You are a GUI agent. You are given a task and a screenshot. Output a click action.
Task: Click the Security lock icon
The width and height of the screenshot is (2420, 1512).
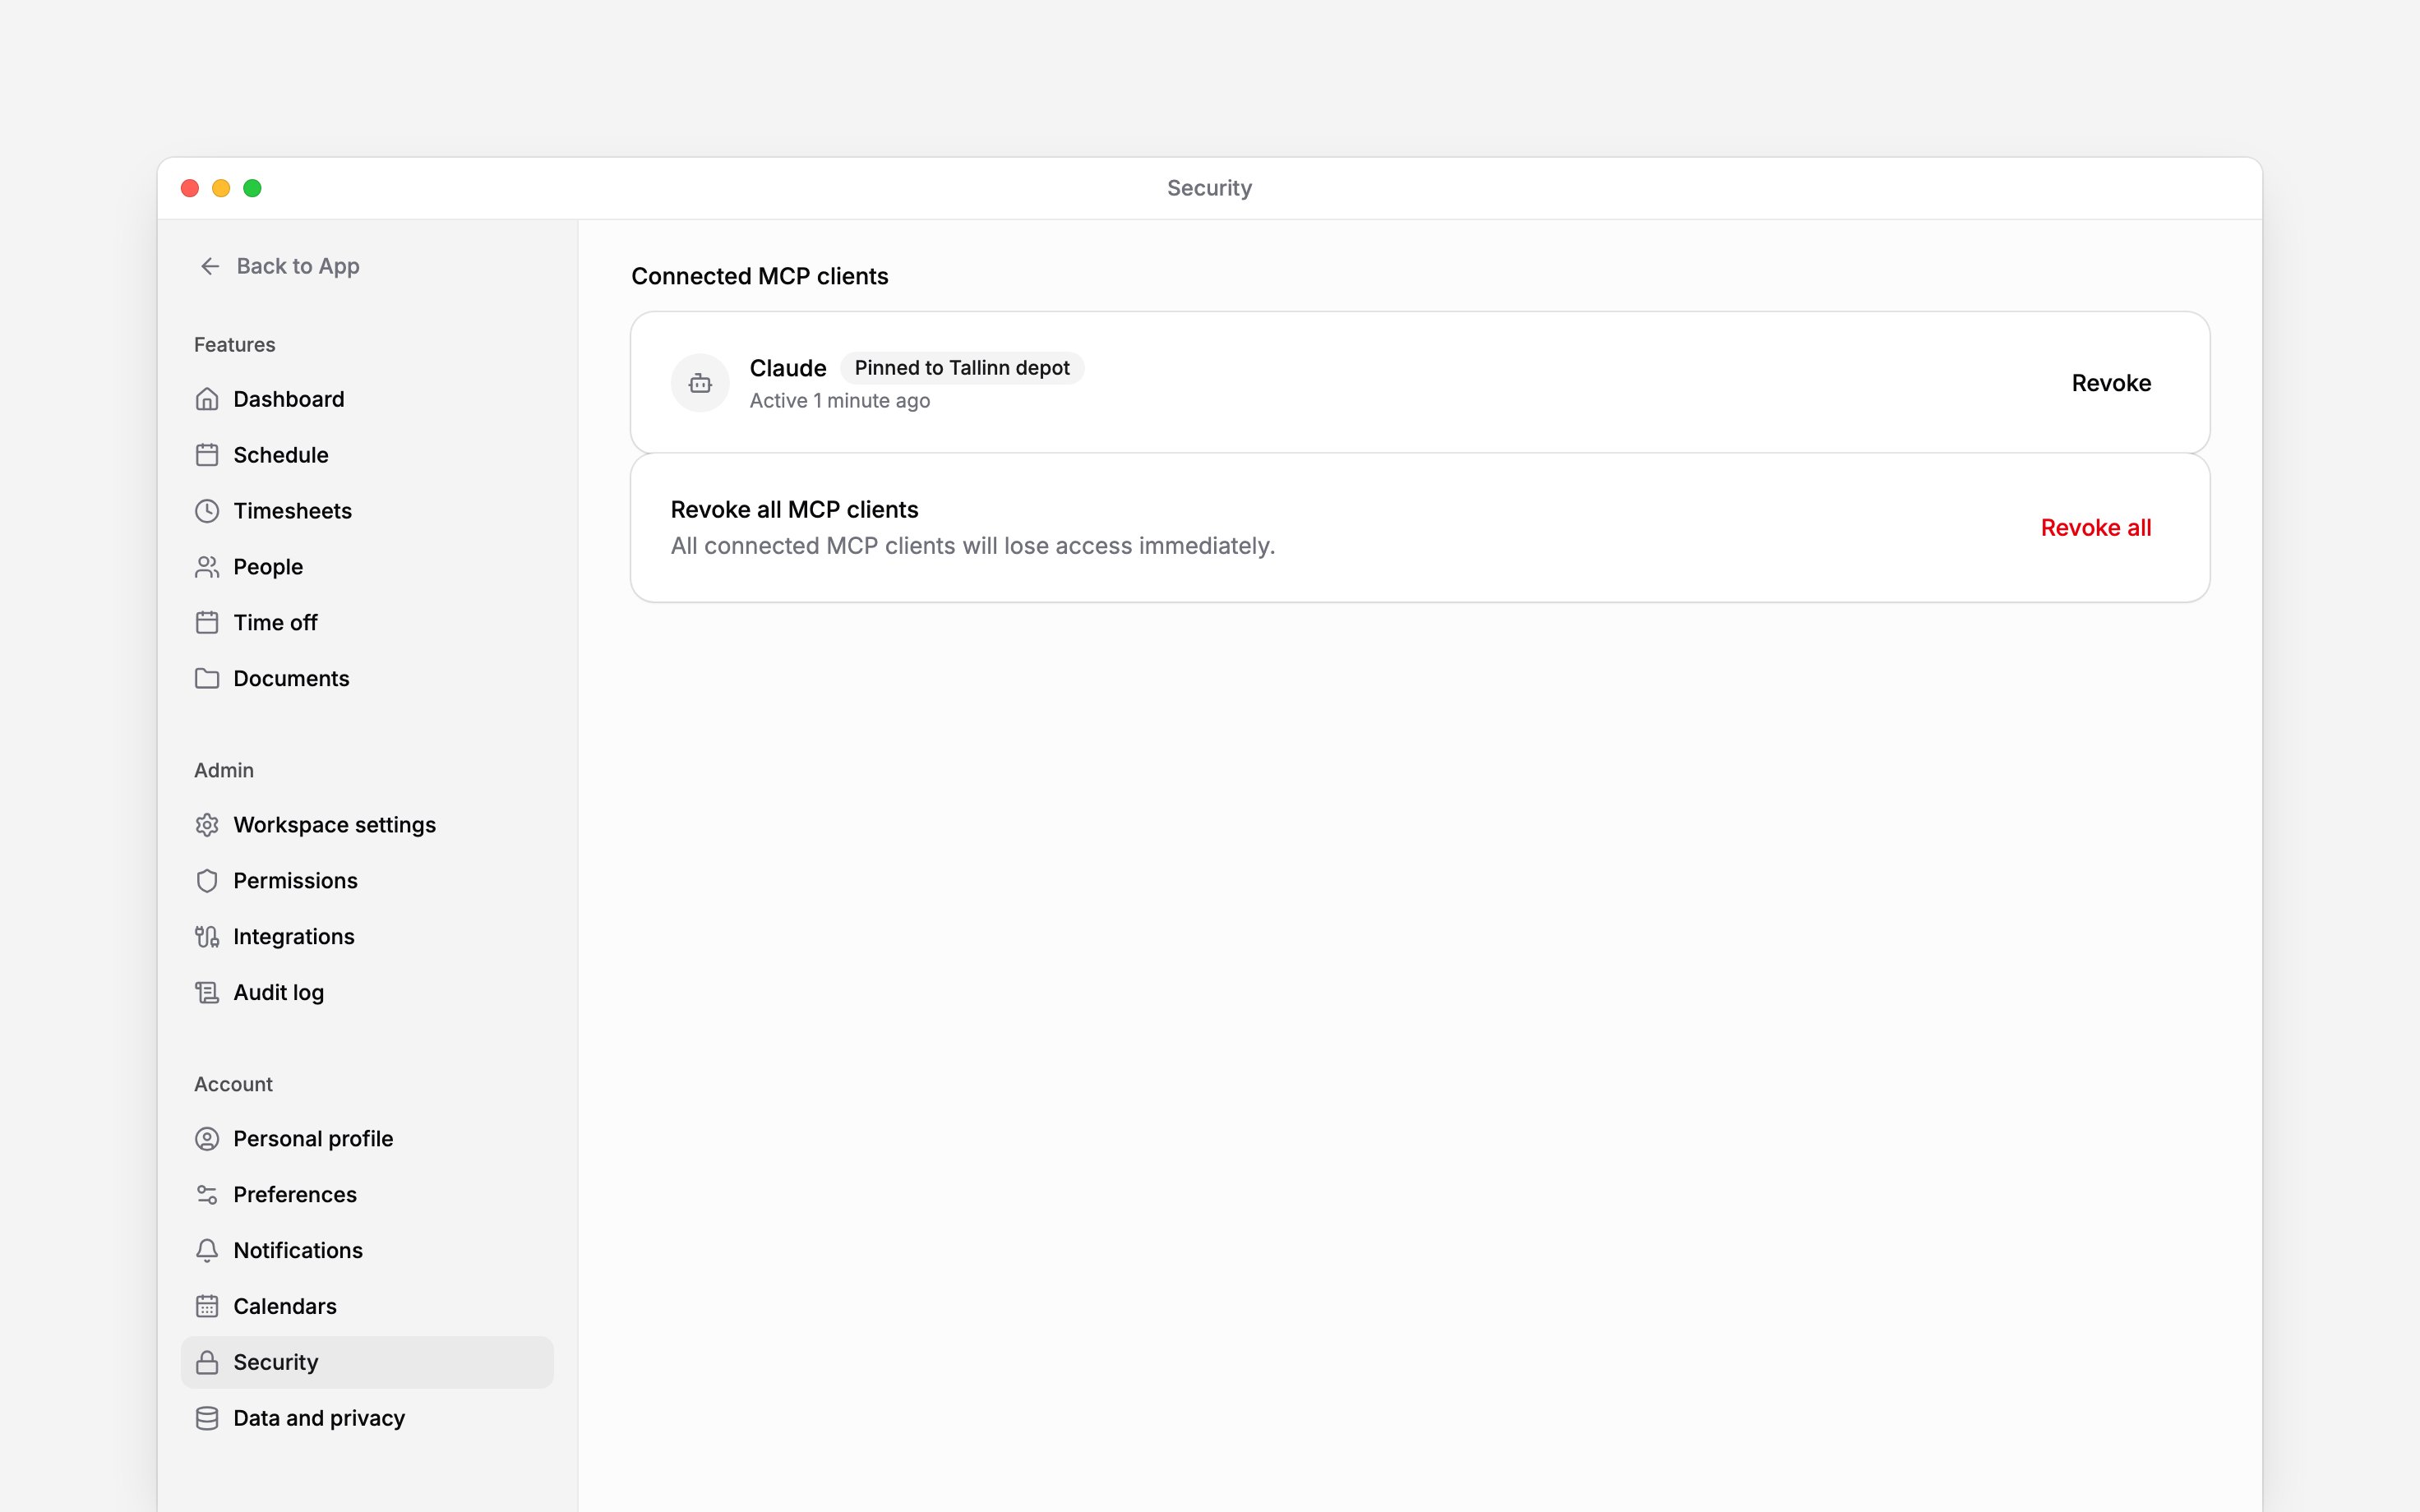pyautogui.click(x=207, y=1363)
